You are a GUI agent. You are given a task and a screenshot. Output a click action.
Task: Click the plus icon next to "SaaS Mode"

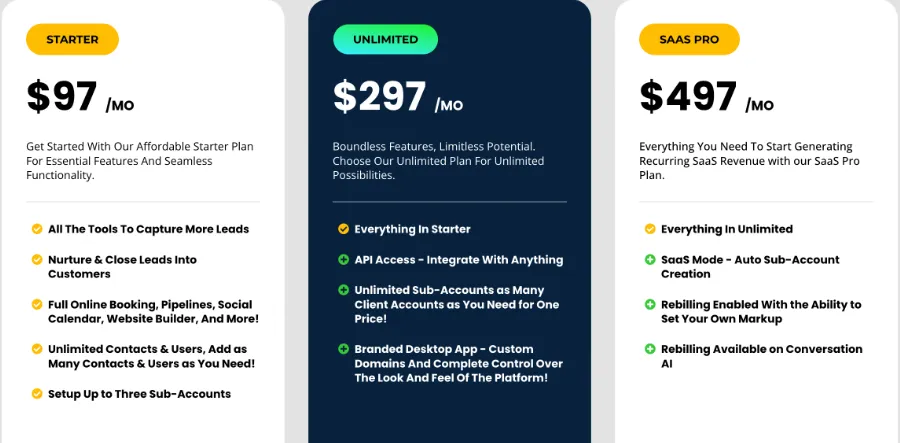click(650, 260)
